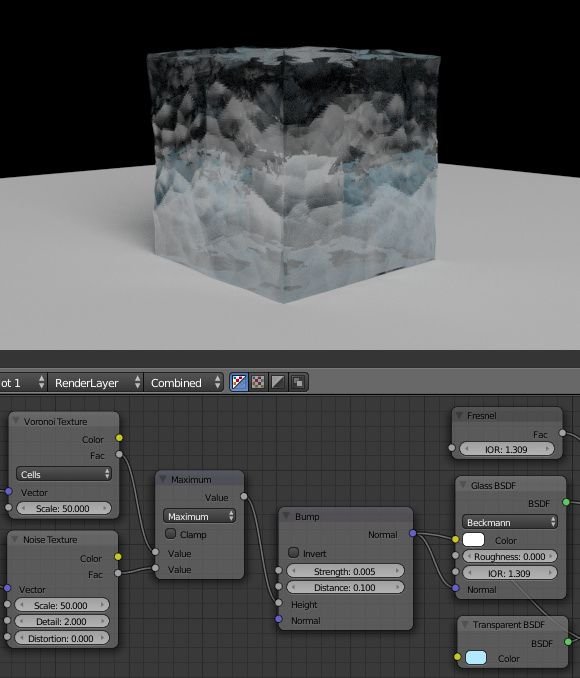Collapse the Fresnel node
The image size is (580, 678).
[x=459, y=415]
